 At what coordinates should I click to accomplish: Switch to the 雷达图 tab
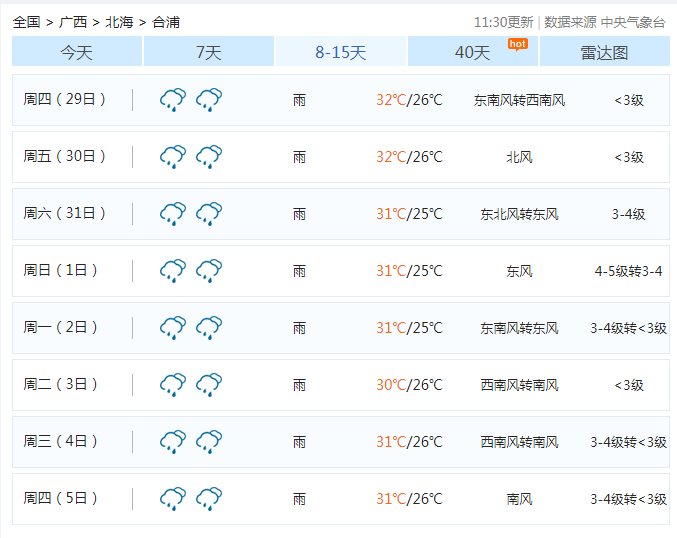click(604, 52)
